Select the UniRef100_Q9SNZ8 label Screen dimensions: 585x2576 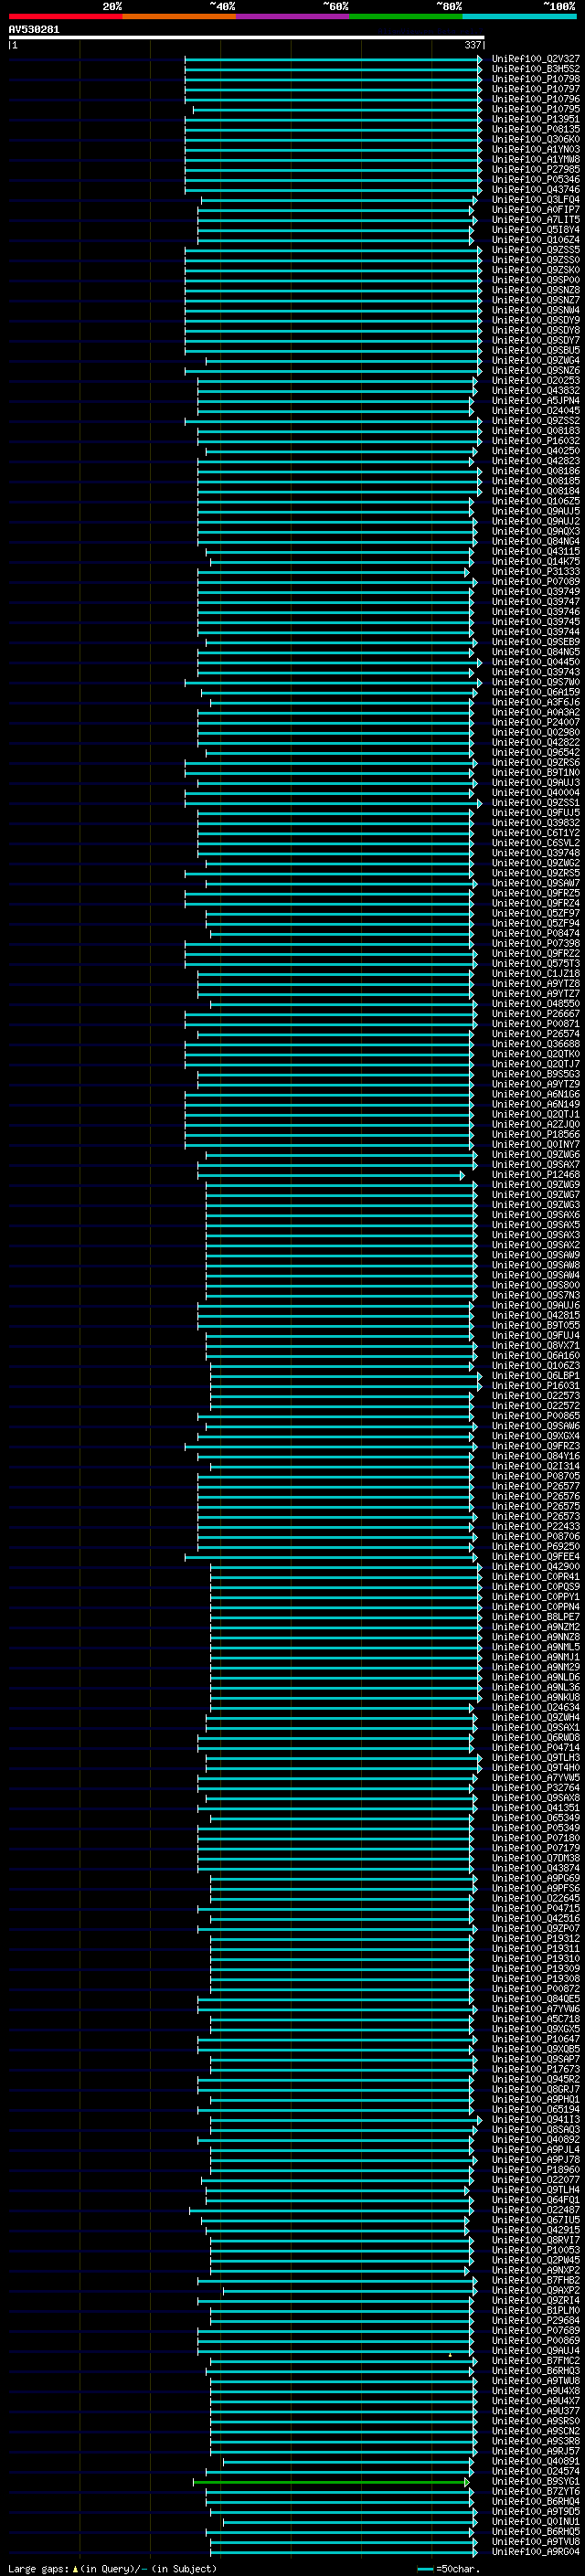point(536,290)
